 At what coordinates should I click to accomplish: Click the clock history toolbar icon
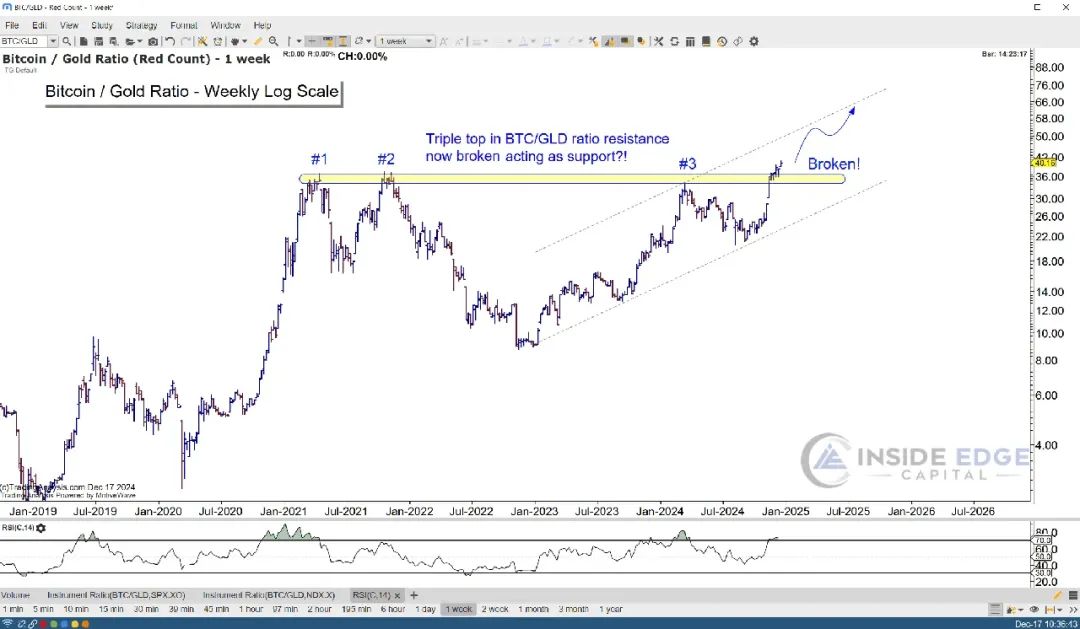pyautogui.click(x=721, y=41)
